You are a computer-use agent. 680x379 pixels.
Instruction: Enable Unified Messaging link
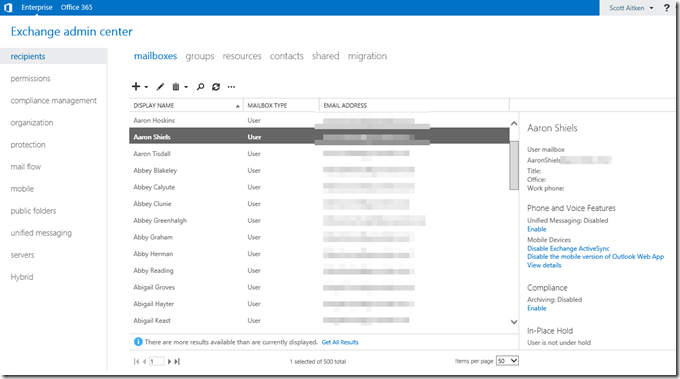tap(536, 229)
